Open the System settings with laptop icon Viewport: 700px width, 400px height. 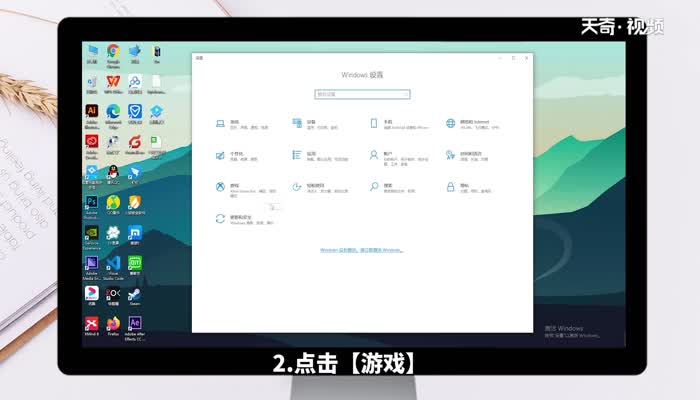pos(242,124)
